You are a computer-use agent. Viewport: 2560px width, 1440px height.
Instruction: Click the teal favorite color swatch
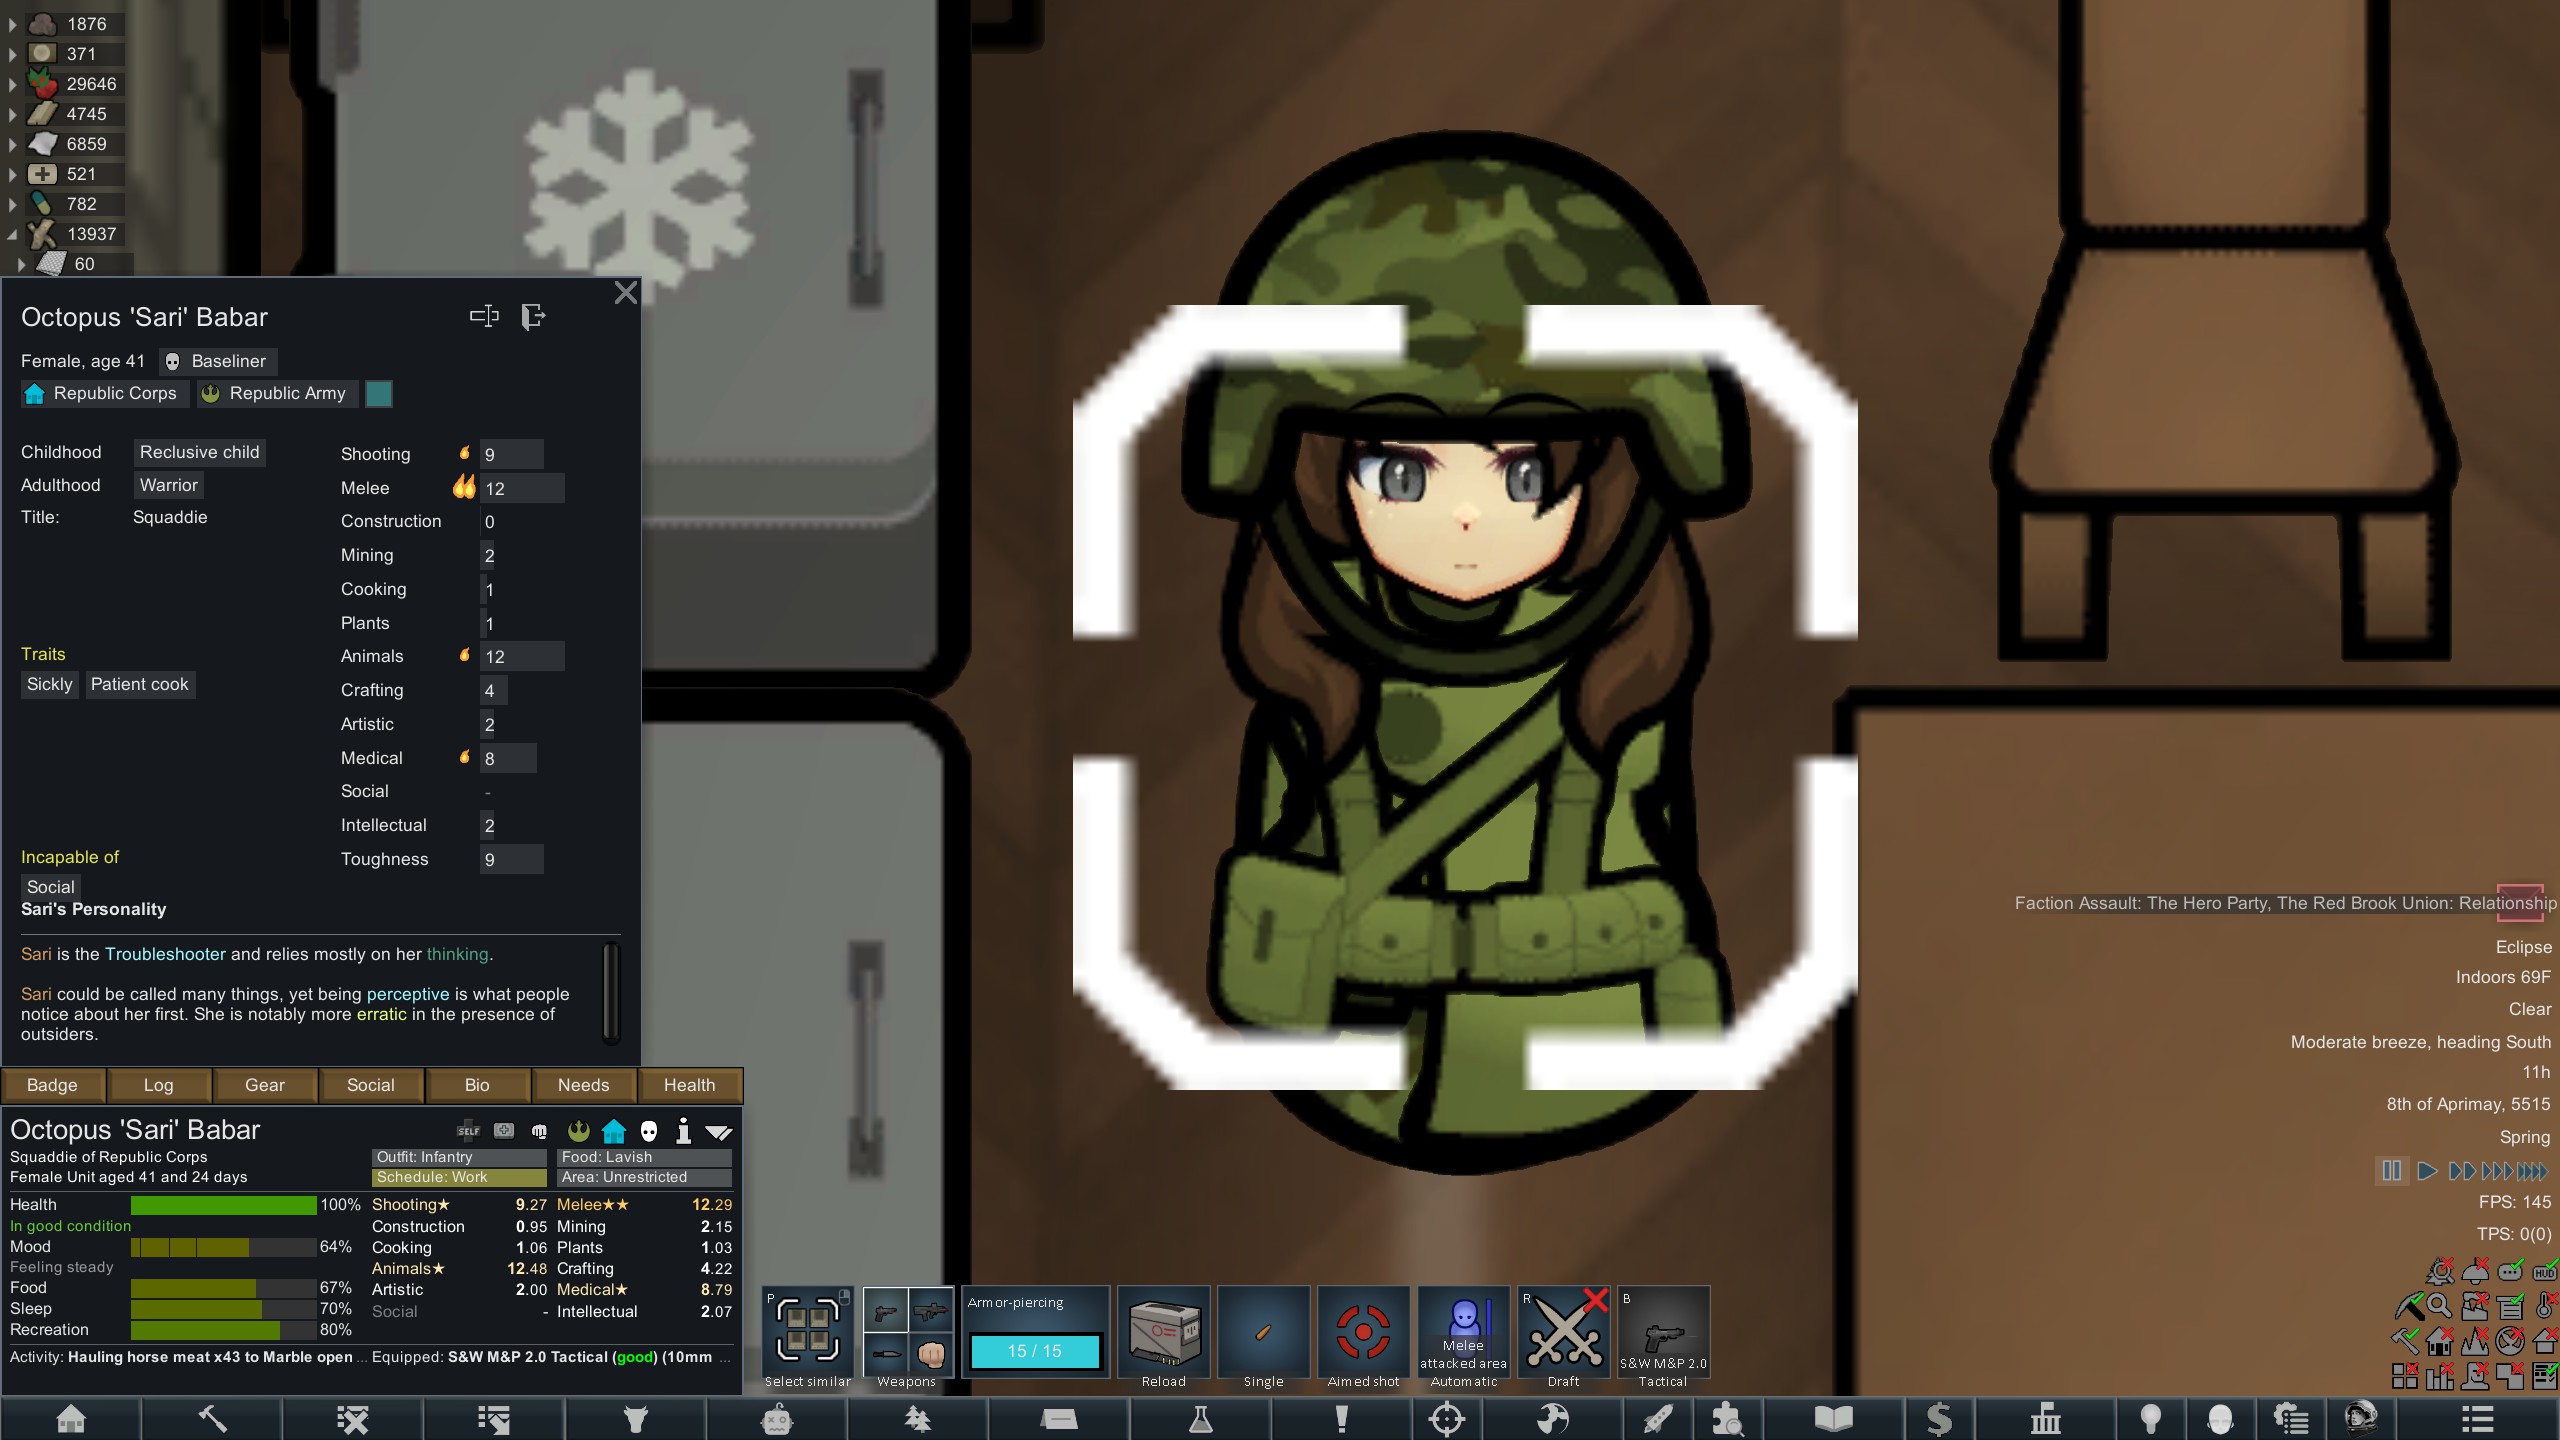point(379,394)
